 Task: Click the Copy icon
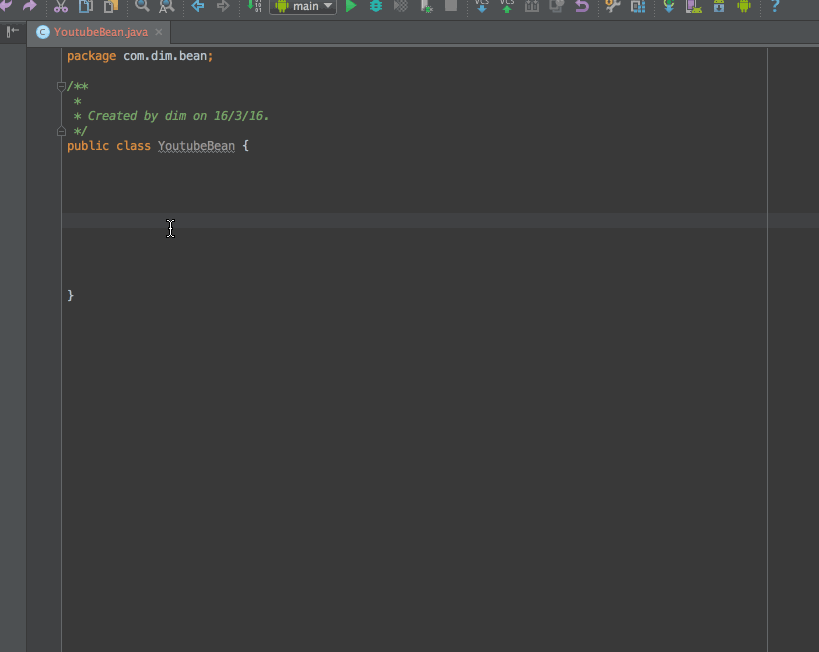(86, 6)
